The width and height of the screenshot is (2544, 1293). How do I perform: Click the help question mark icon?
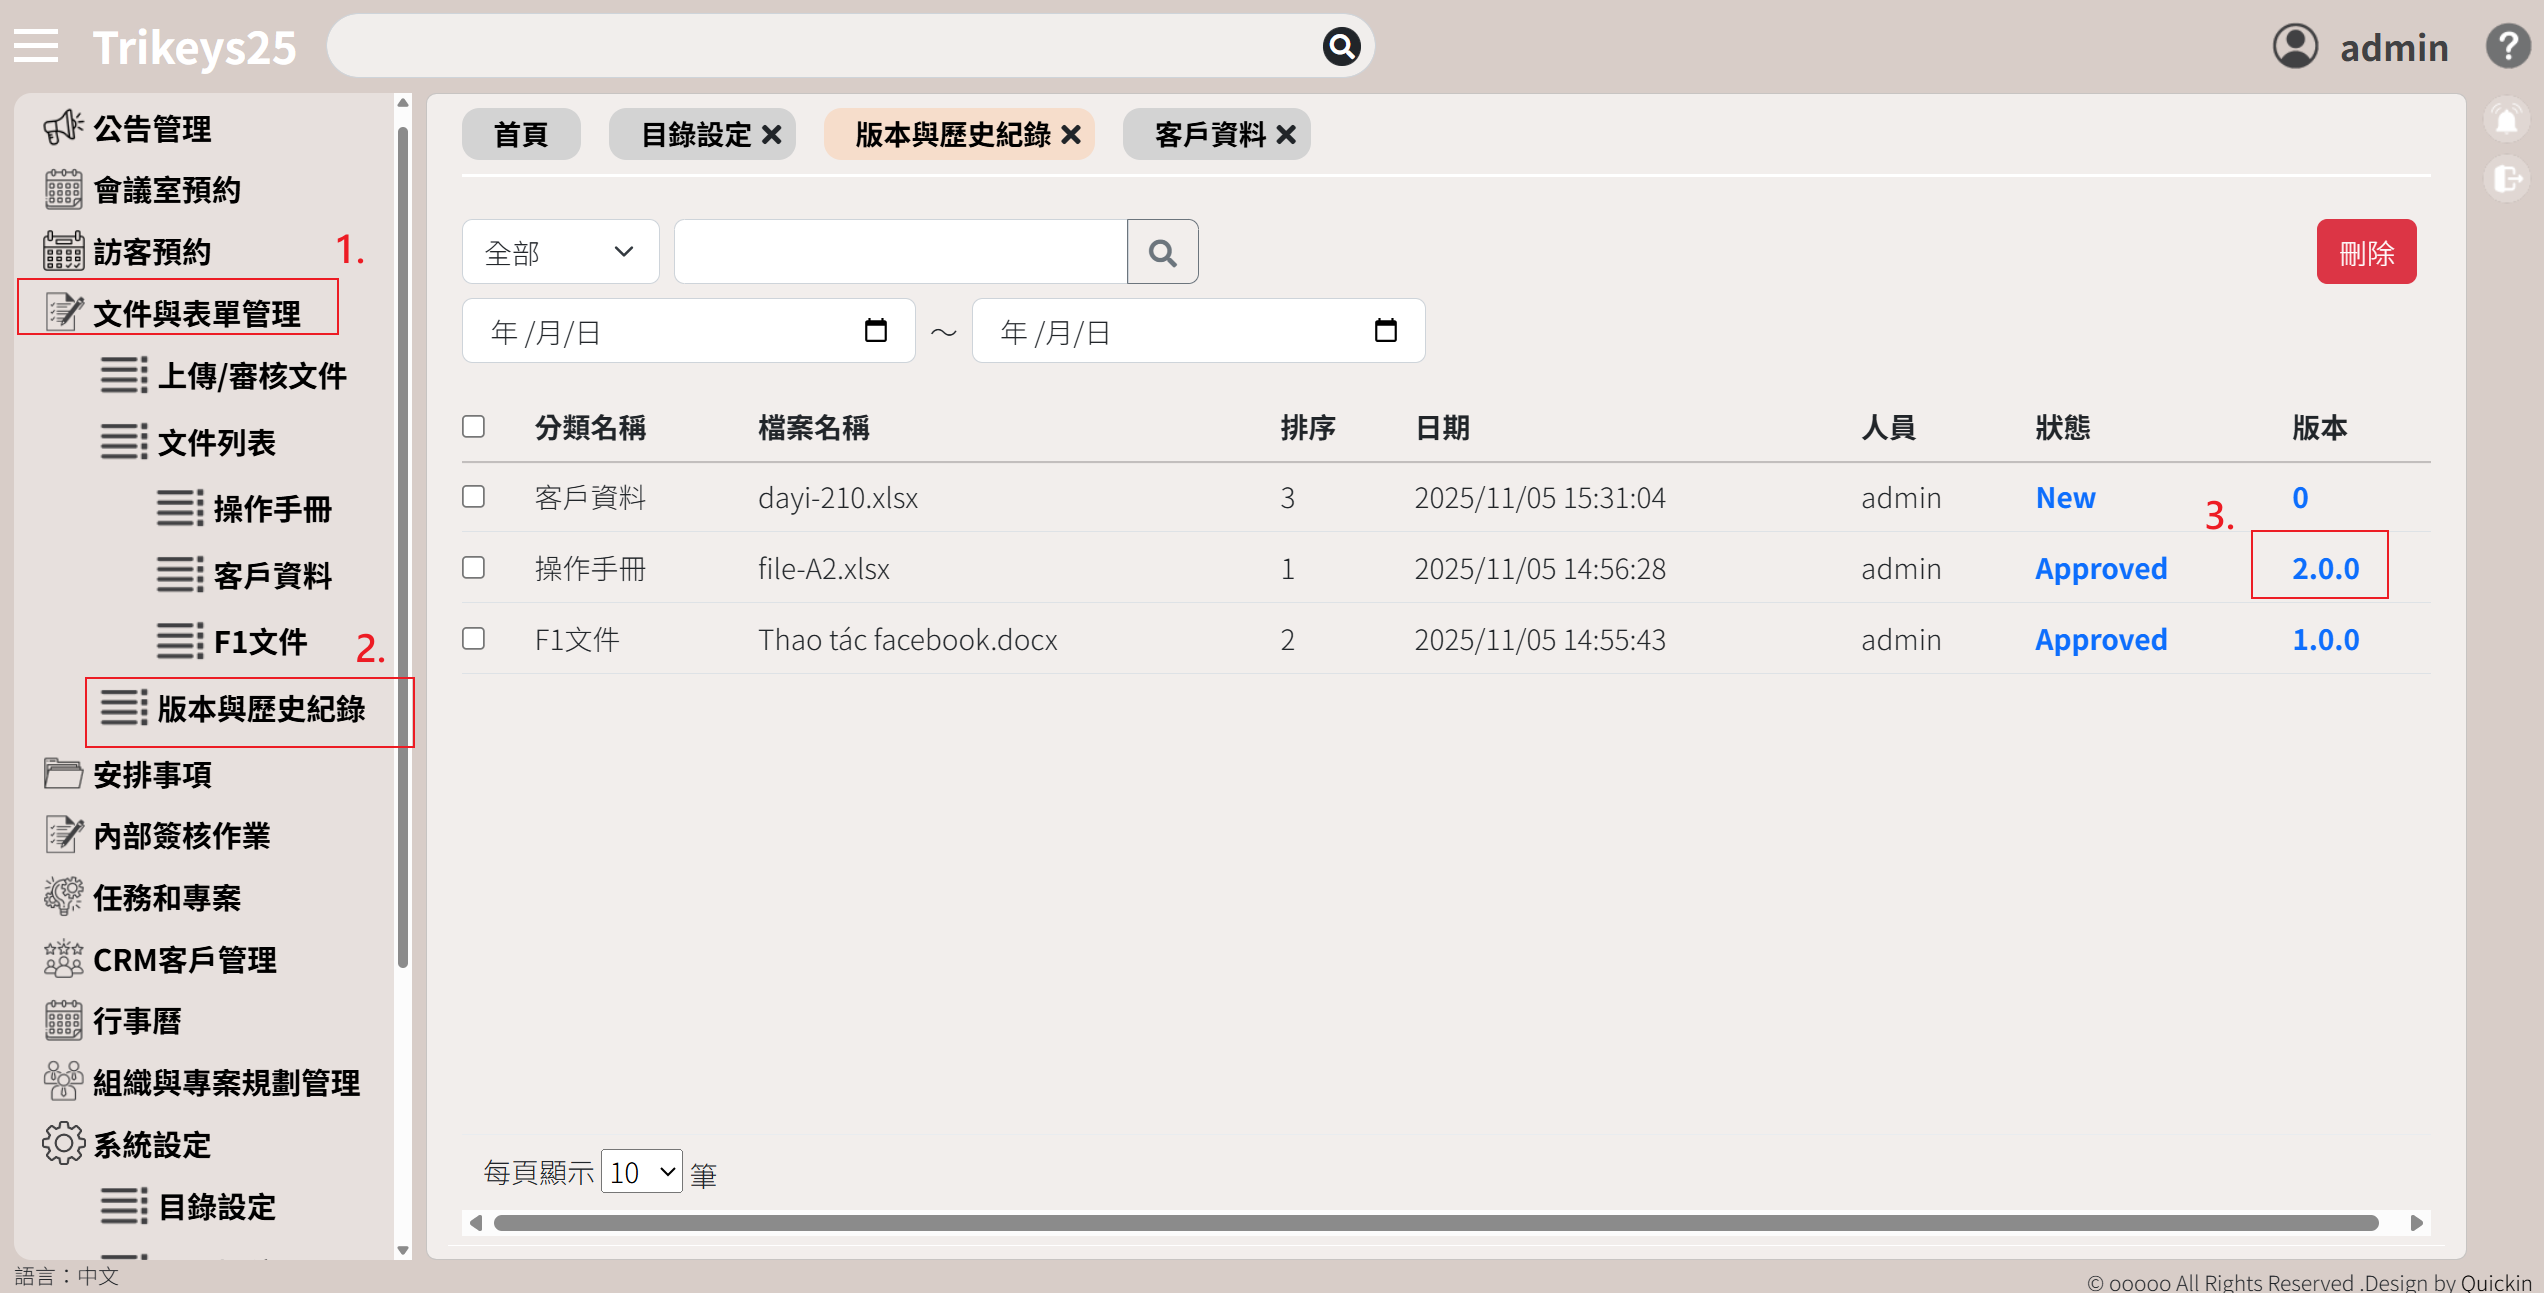point(2507,46)
